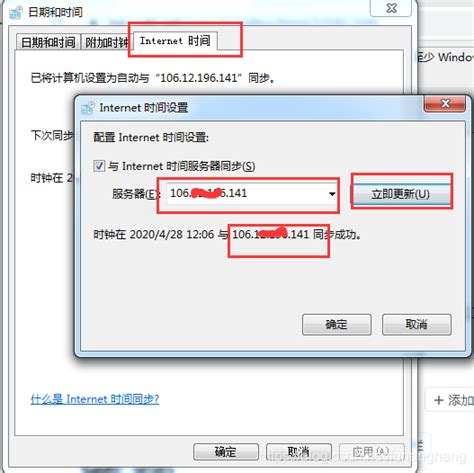Click the Internet 时间设置 dialog title icon

pyautogui.click(x=88, y=108)
